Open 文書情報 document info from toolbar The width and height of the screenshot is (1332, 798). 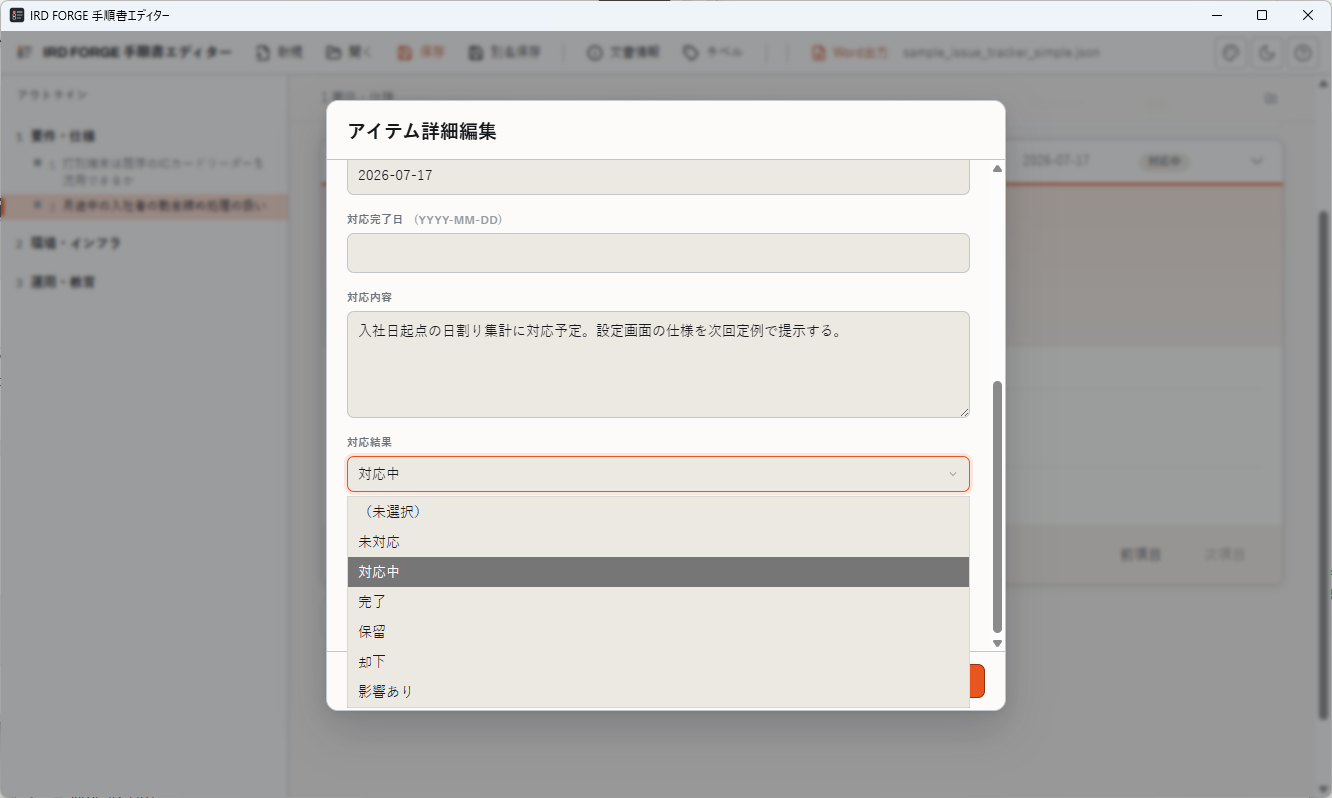(x=623, y=53)
